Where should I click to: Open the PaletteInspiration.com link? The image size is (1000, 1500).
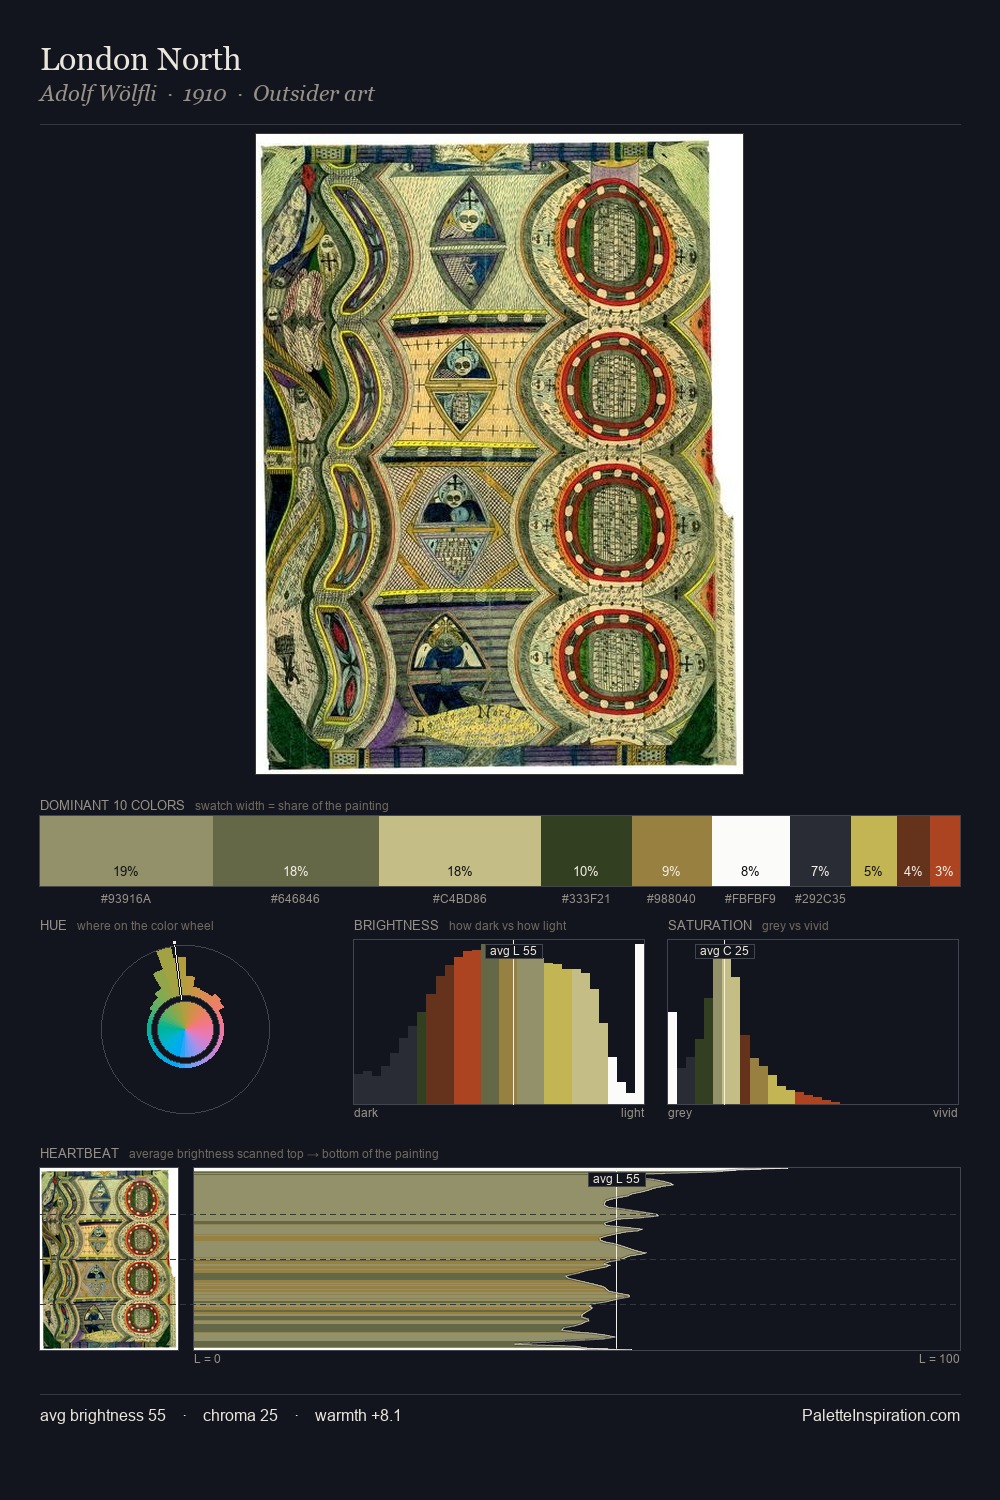[x=881, y=1415]
